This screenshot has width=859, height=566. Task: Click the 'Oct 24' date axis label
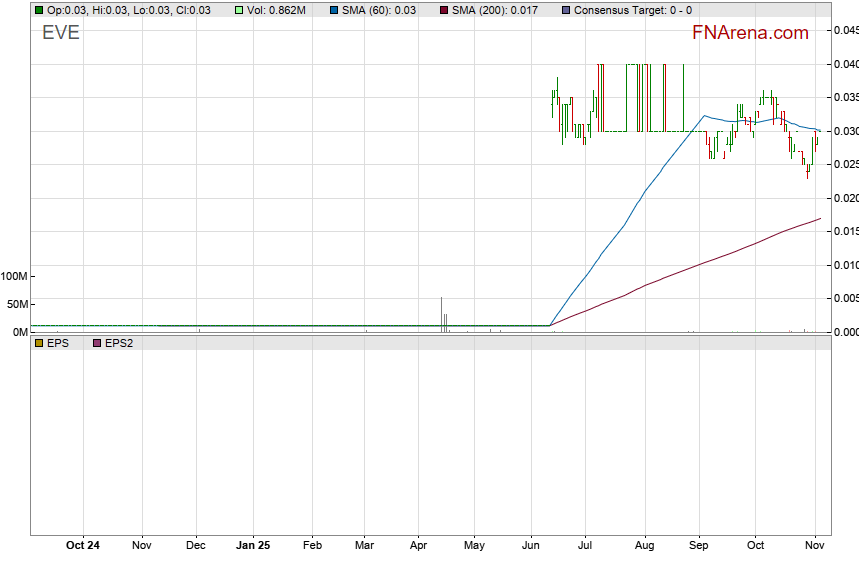click(x=82, y=546)
